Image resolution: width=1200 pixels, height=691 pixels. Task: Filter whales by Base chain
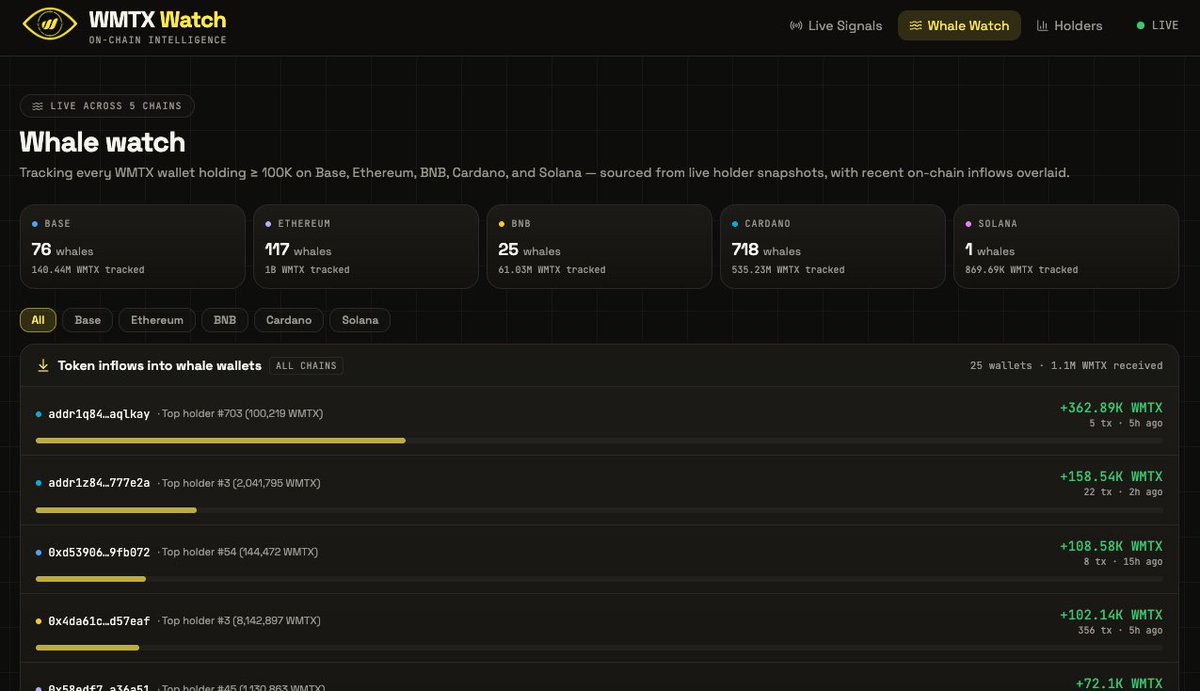pyautogui.click(x=88, y=320)
